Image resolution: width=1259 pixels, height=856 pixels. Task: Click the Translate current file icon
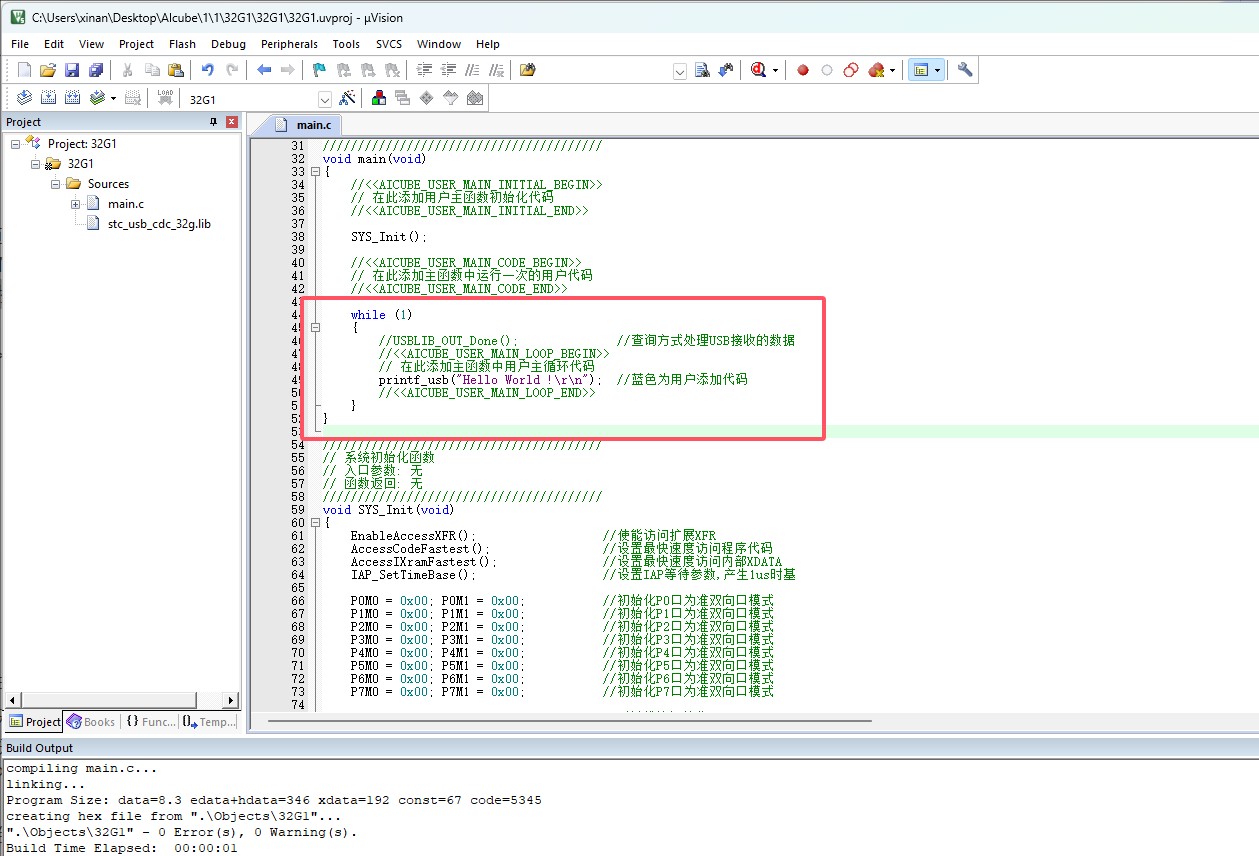pyautogui.click(x=24, y=98)
